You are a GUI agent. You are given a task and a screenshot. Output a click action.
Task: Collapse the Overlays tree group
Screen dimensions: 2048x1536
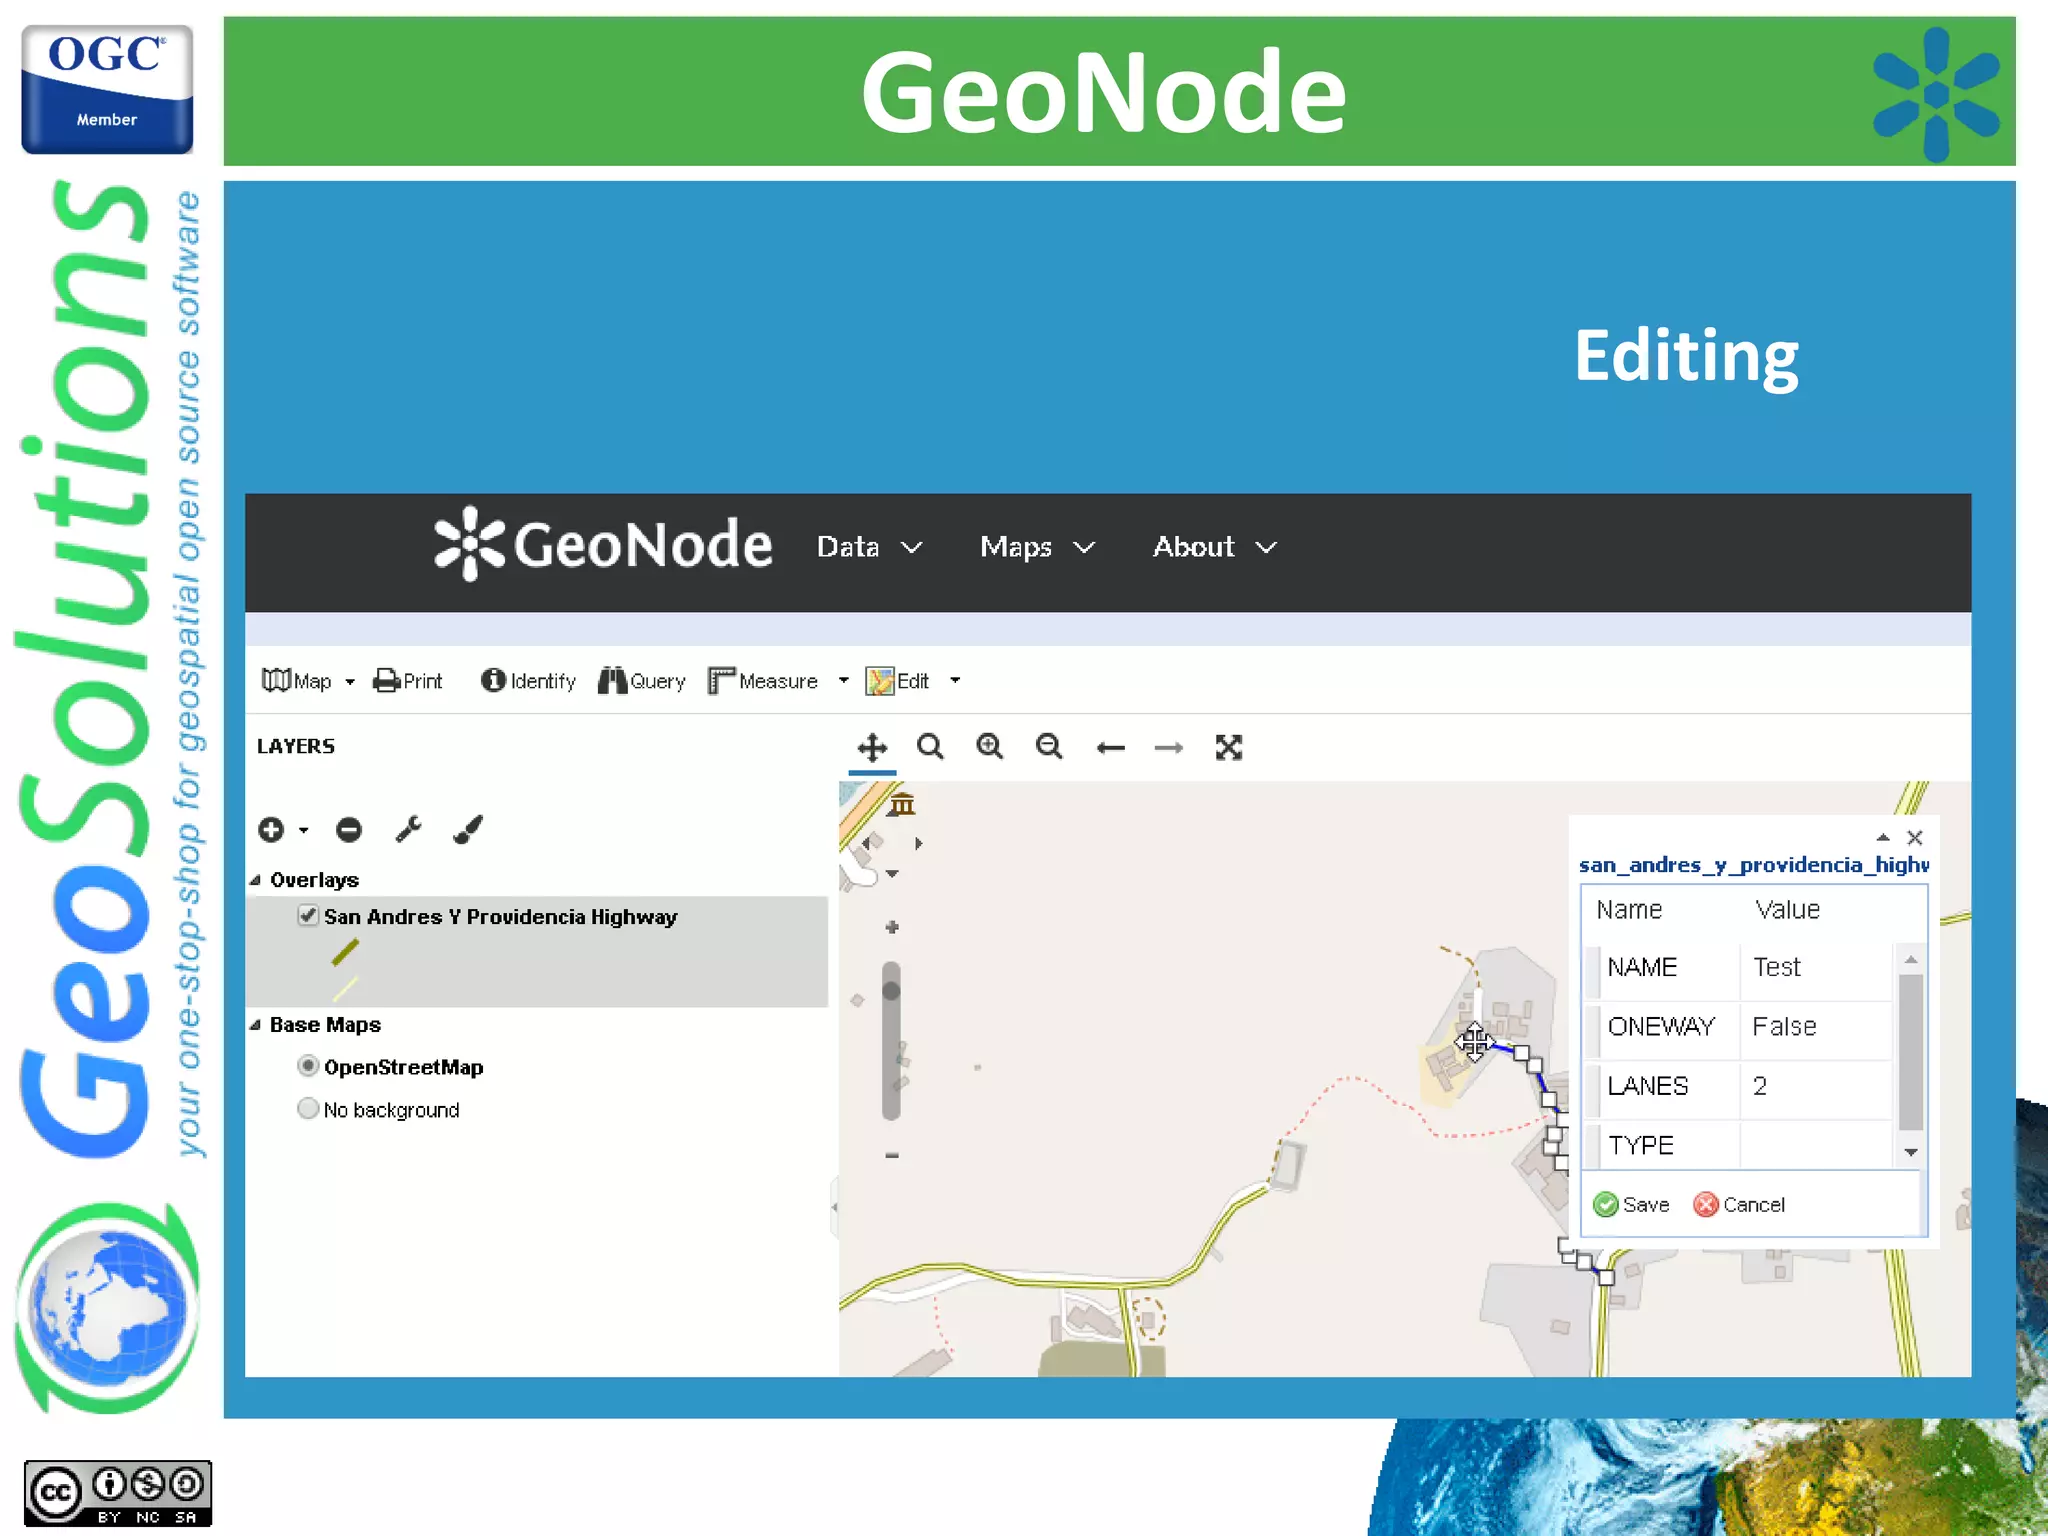255,880
